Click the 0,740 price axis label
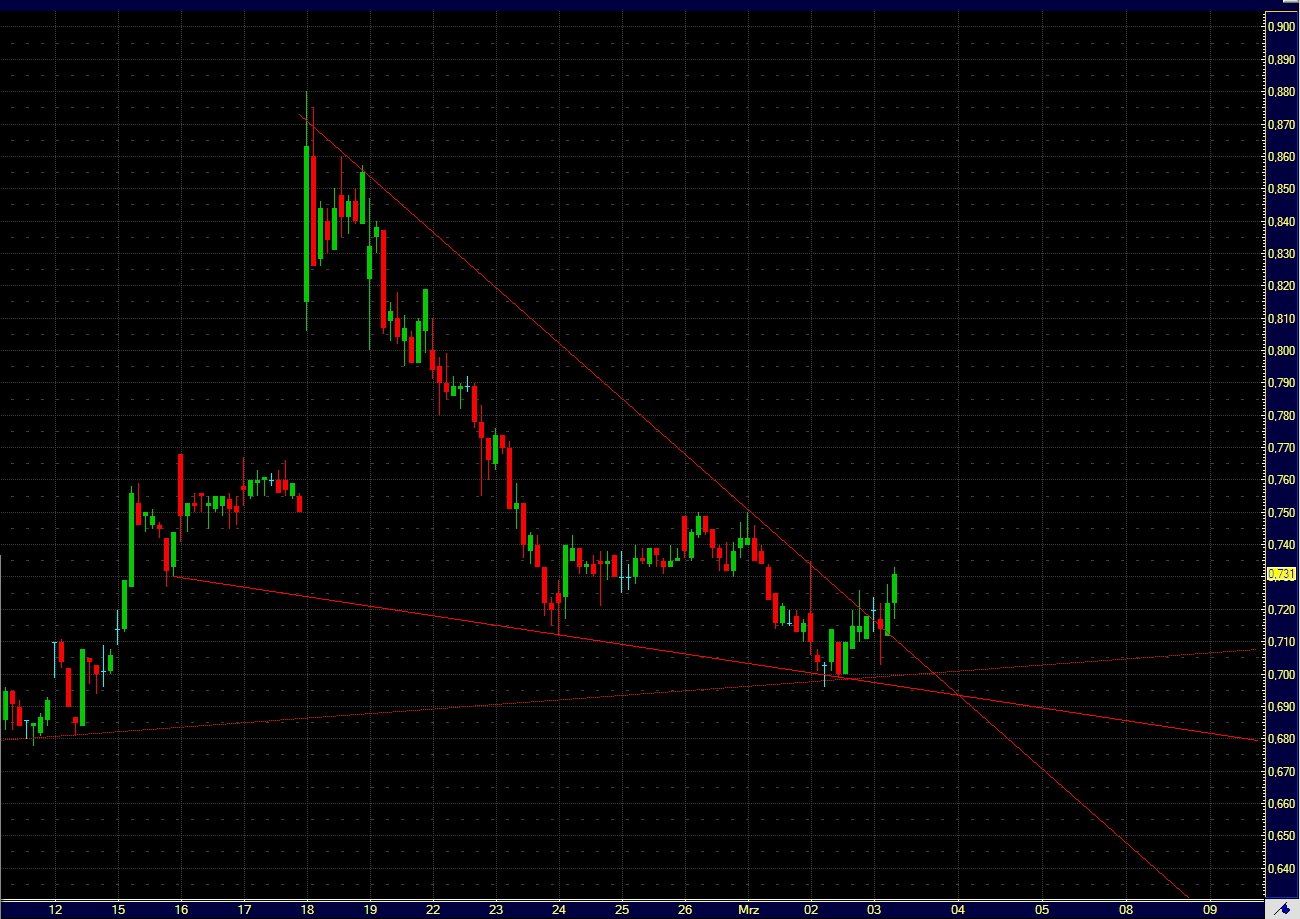The image size is (1300, 919). (1281, 545)
